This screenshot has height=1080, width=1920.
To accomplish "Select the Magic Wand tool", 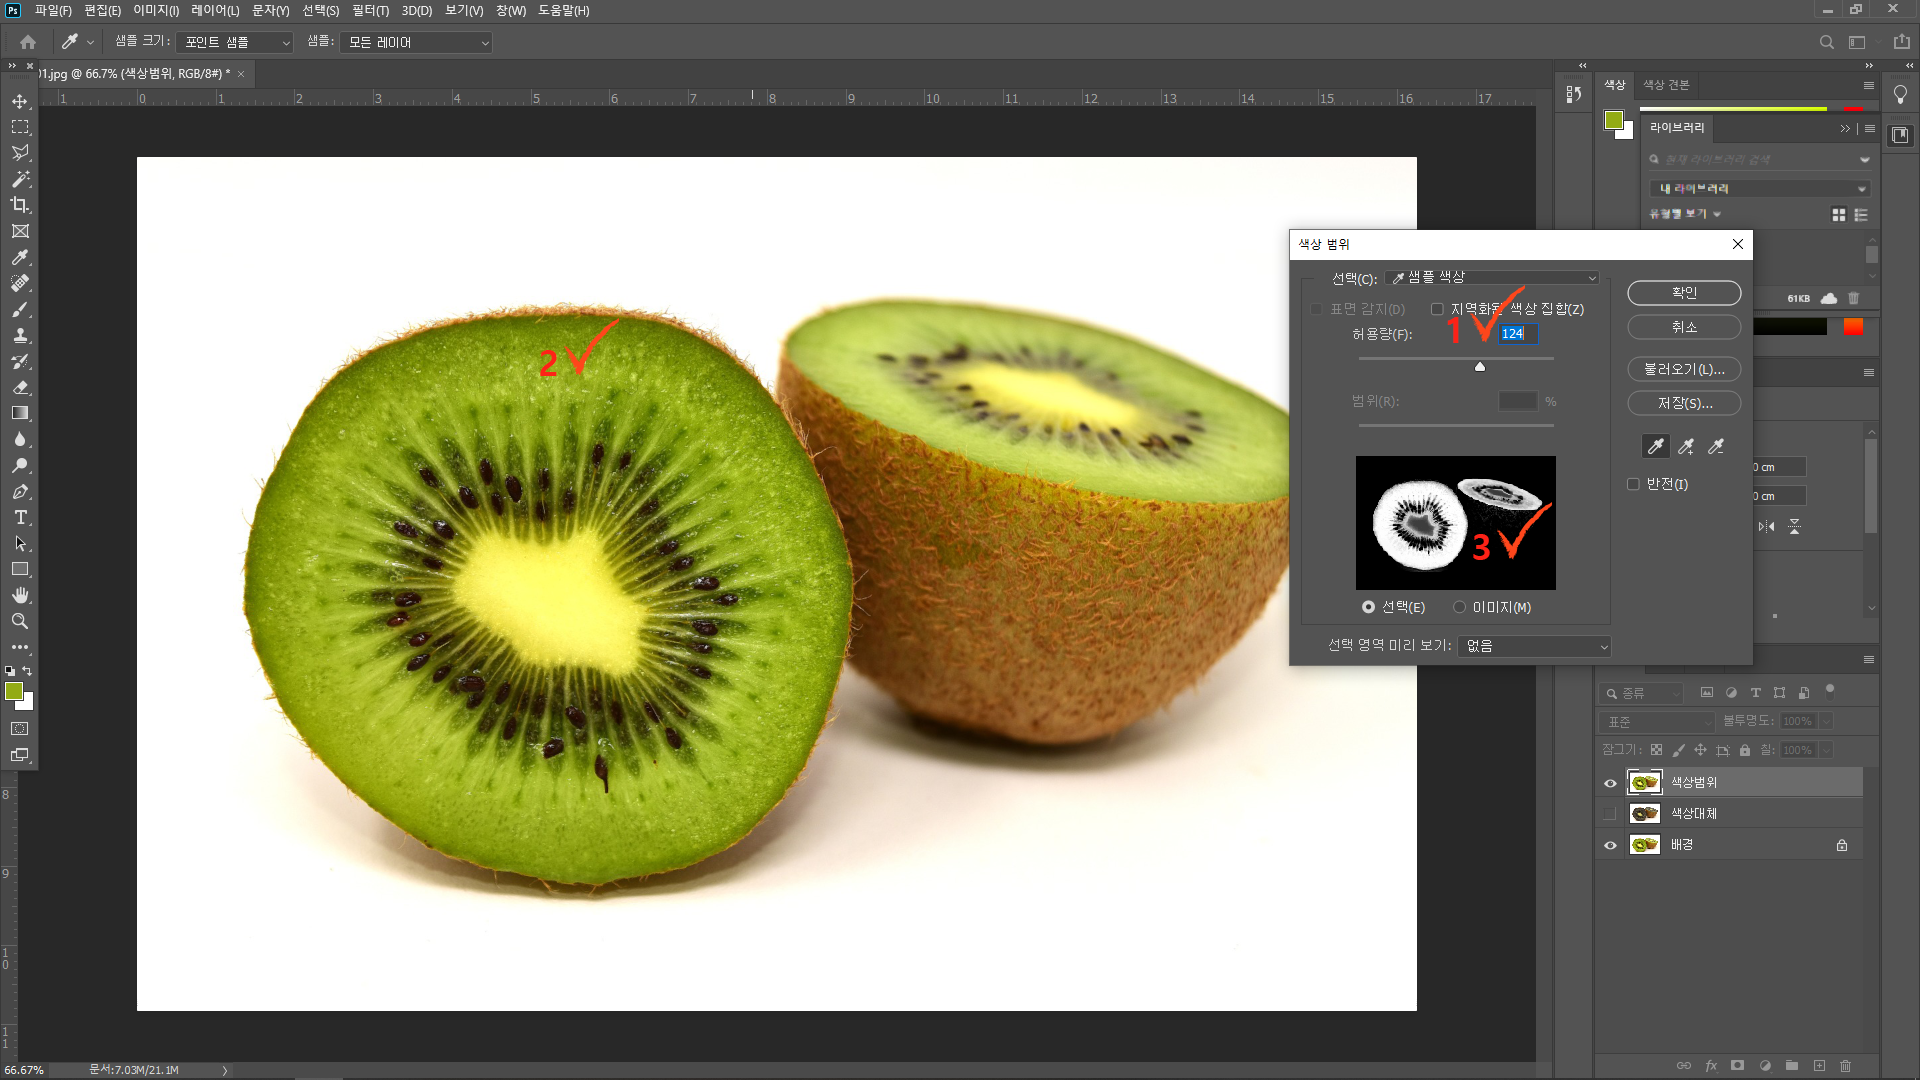I will (20, 179).
